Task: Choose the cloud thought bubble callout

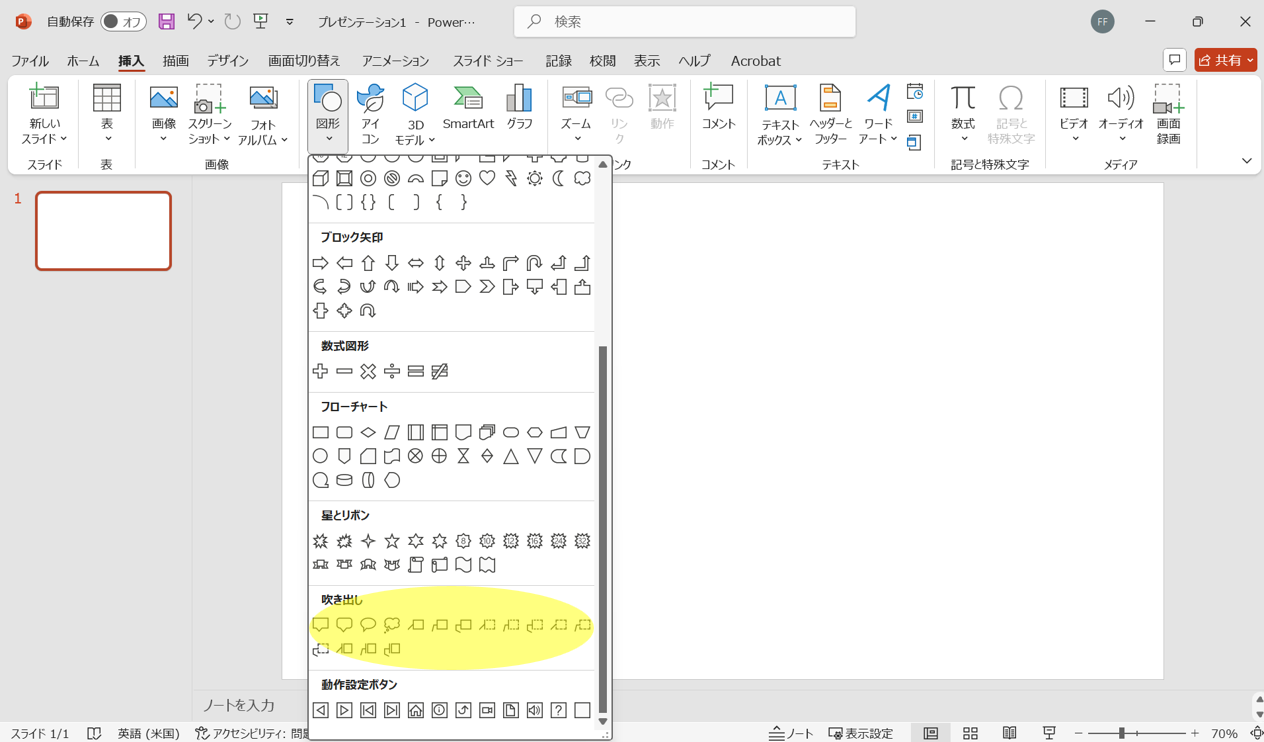Action: click(392, 625)
